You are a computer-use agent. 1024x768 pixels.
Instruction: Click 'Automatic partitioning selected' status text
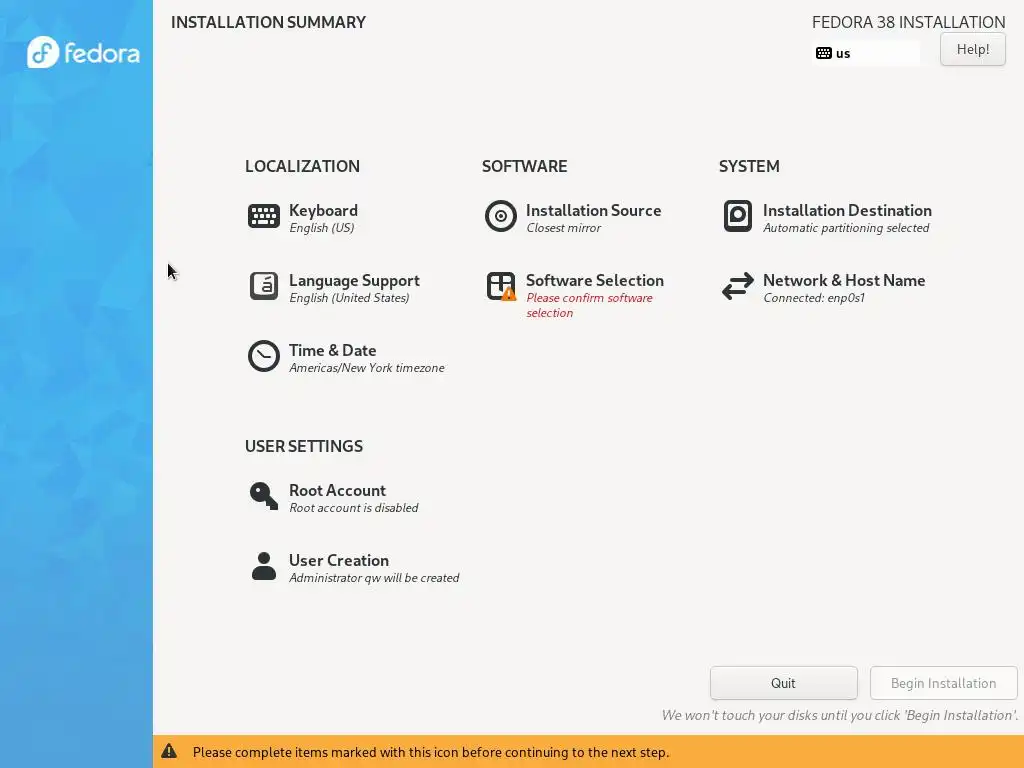click(x=846, y=228)
